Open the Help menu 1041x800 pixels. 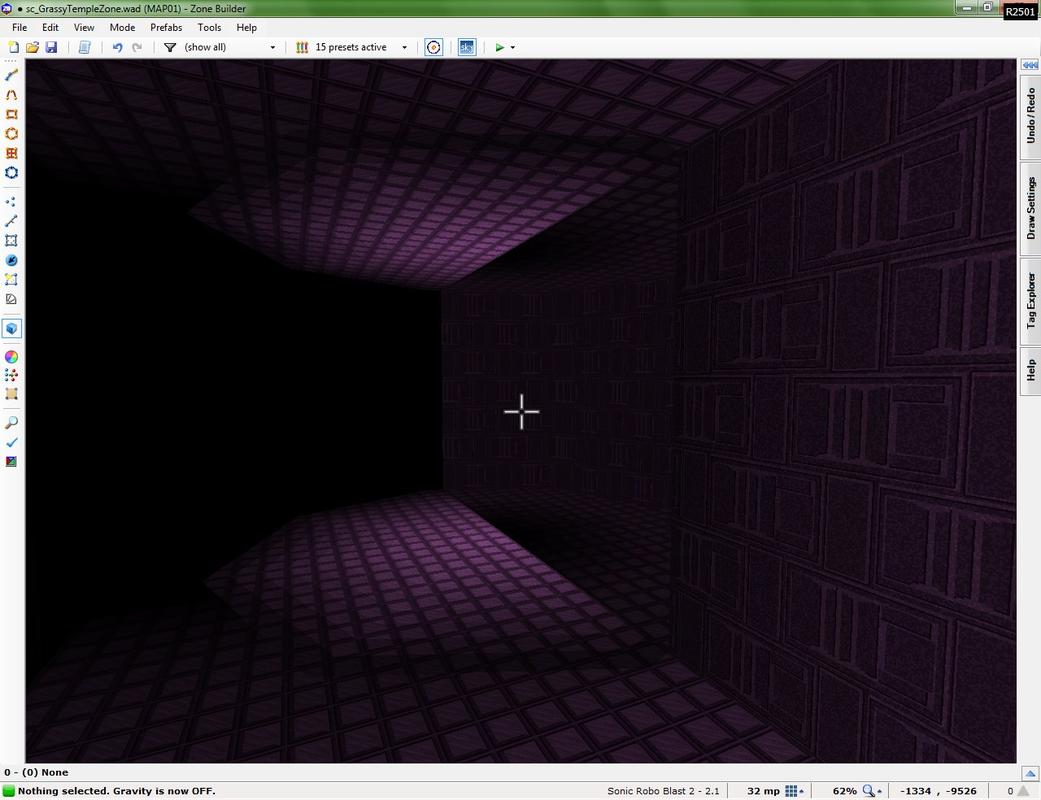coord(246,27)
